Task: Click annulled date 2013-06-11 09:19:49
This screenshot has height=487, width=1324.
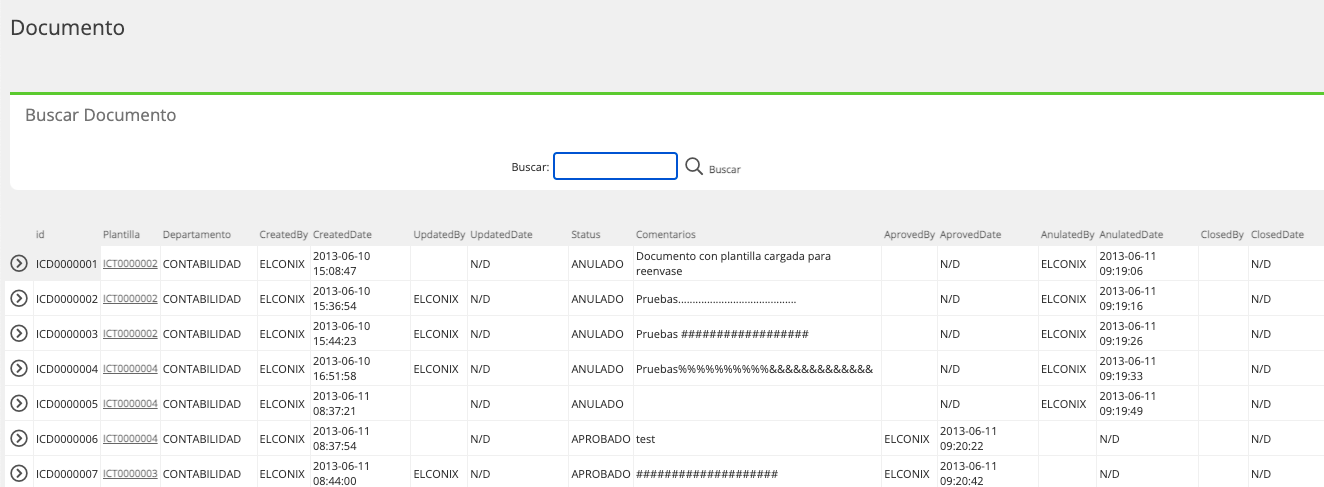Action: (x=1128, y=404)
